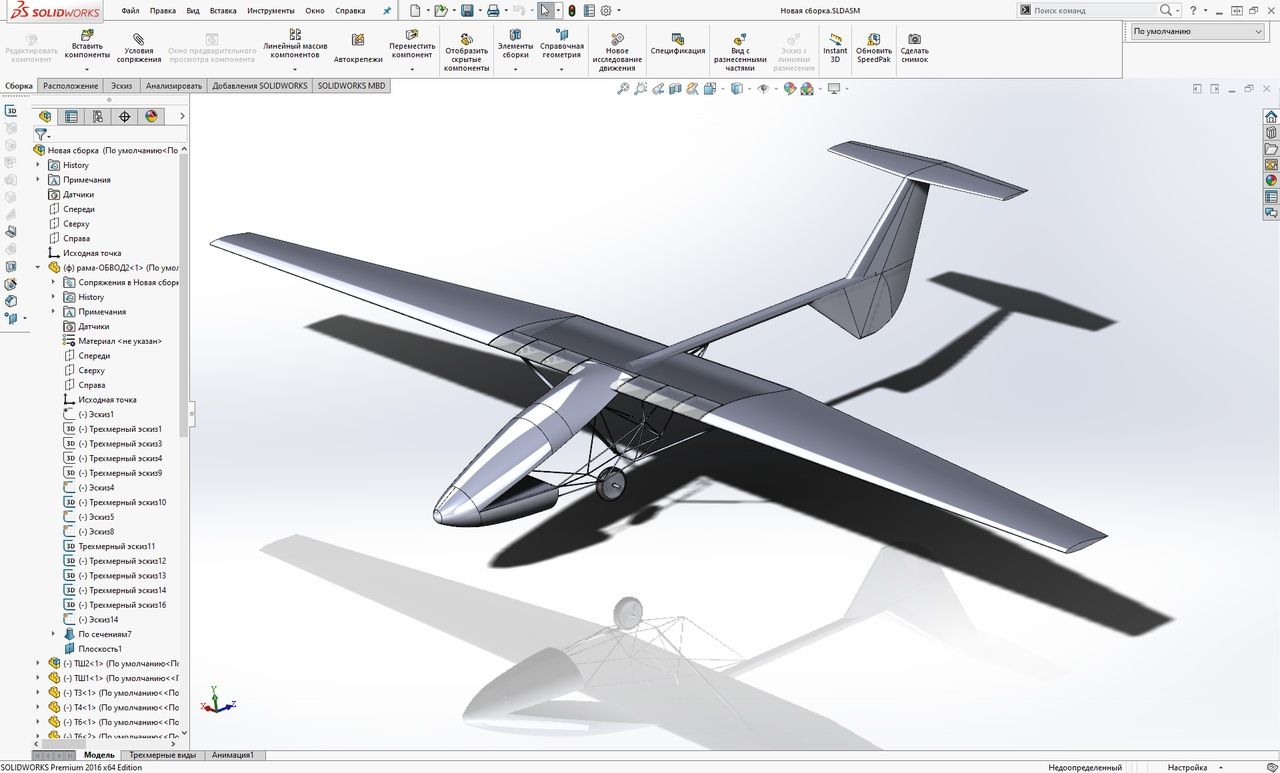Click the Спецификация bill of materials icon

(677, 38)
